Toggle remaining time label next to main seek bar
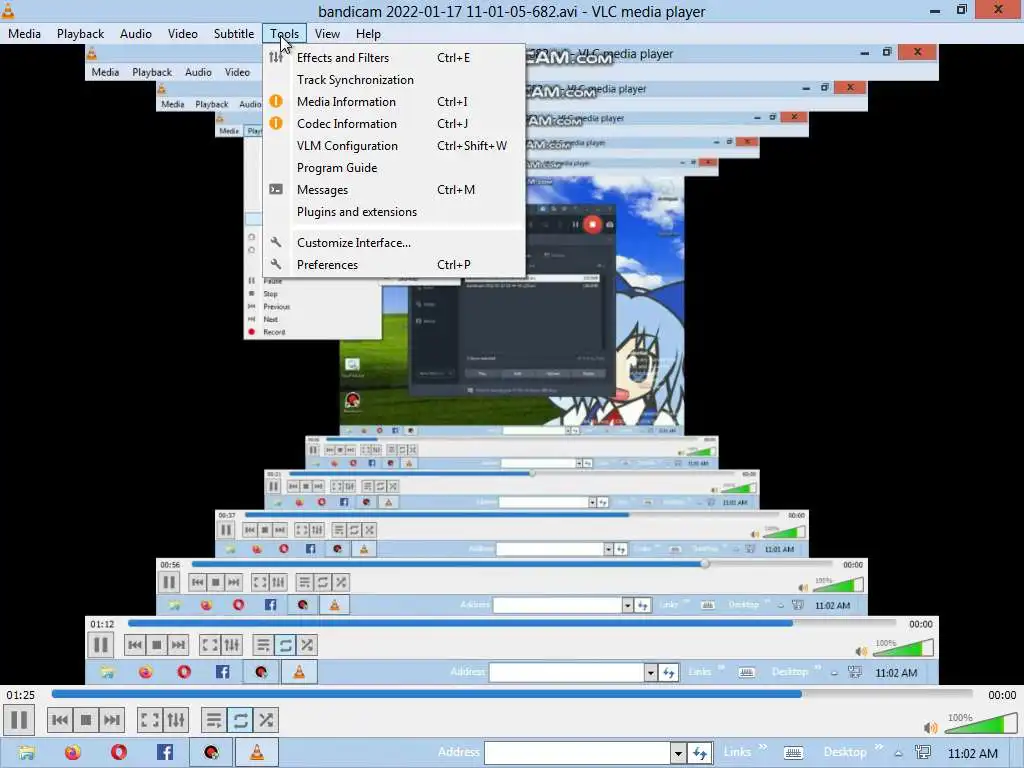 1002,695
